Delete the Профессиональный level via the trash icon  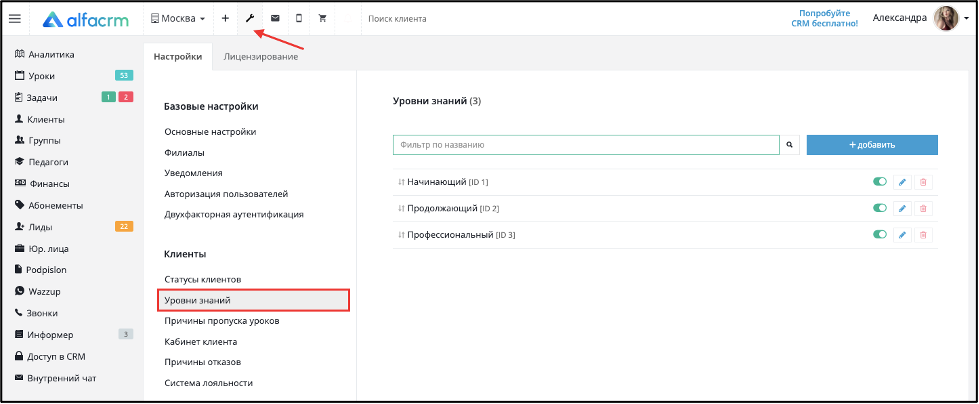tap(923, 235)
